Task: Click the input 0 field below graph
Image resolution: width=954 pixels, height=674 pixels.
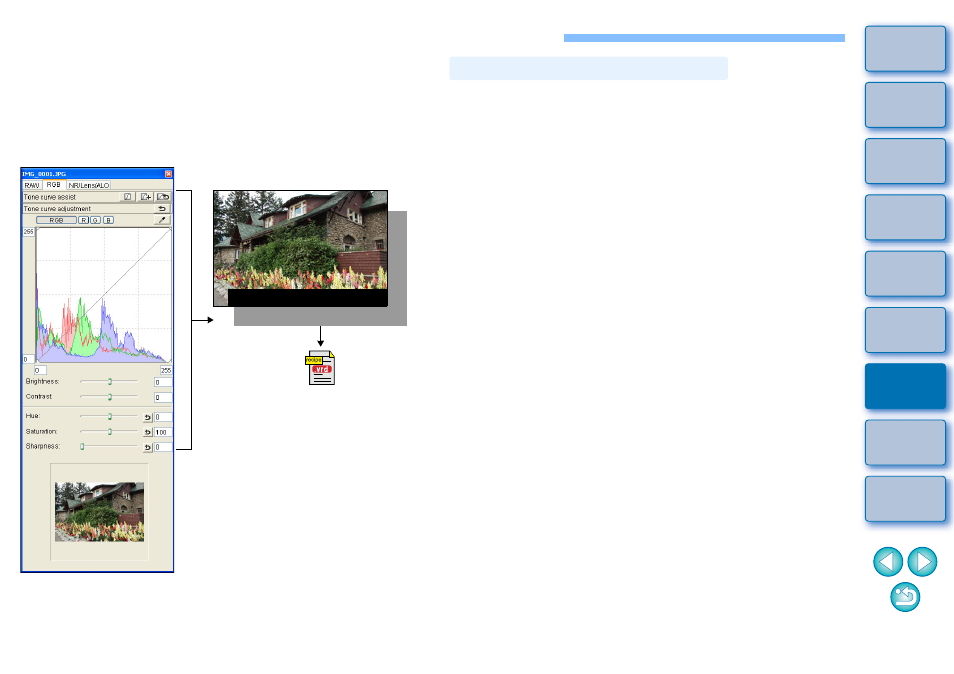Action: pyautogui.click(x=40, y=370)
